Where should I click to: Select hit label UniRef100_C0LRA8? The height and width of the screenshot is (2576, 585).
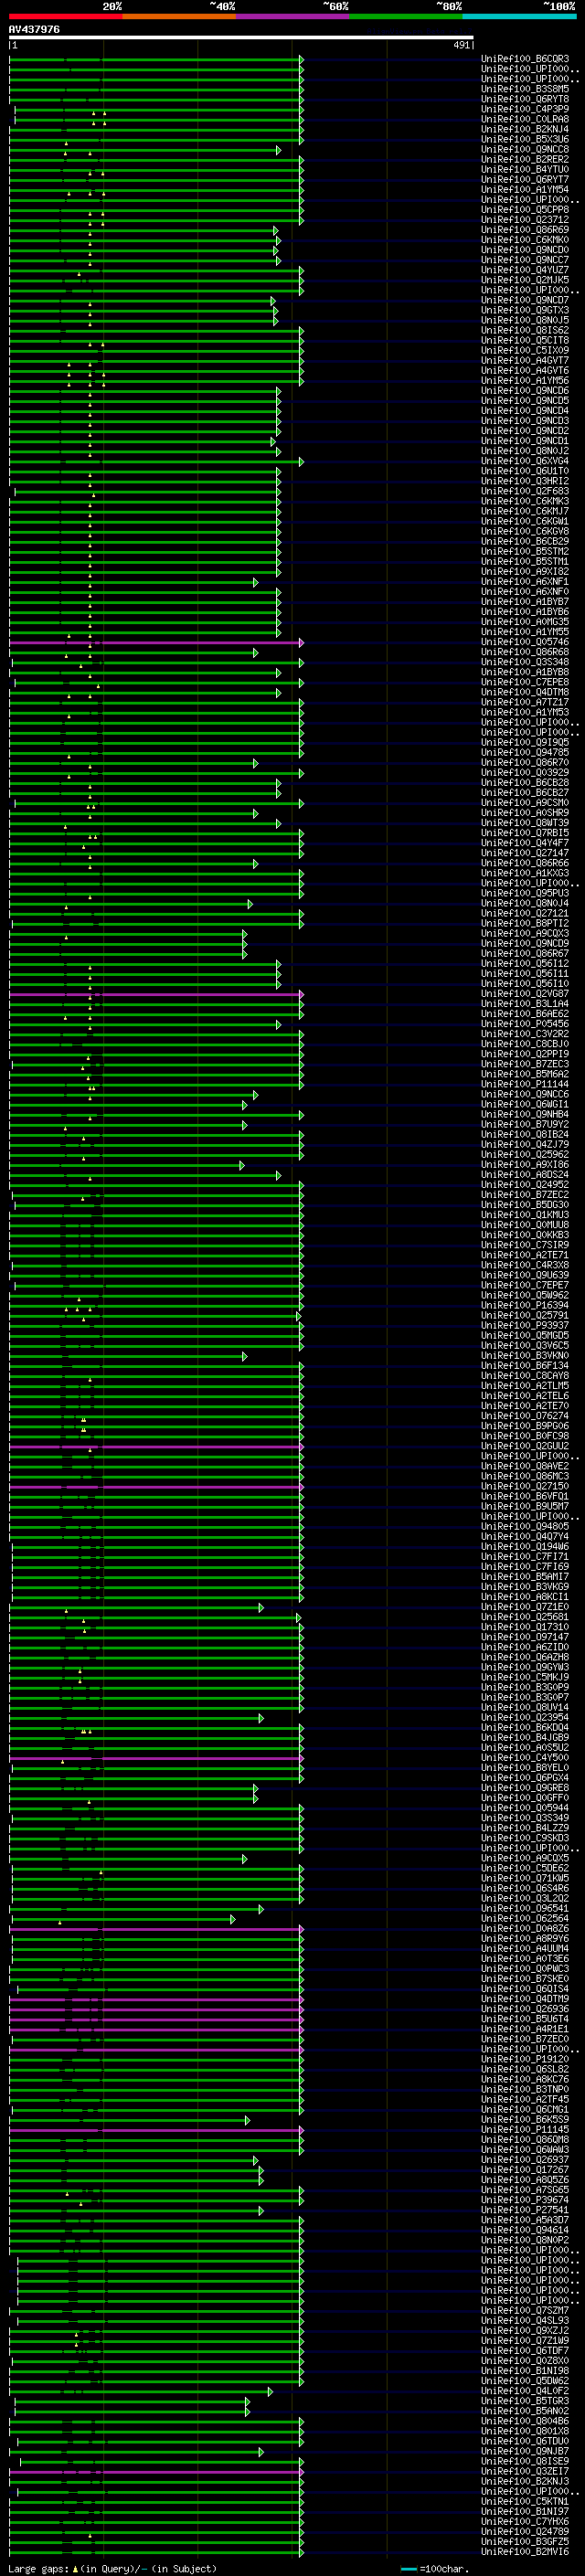coord(525,119)
